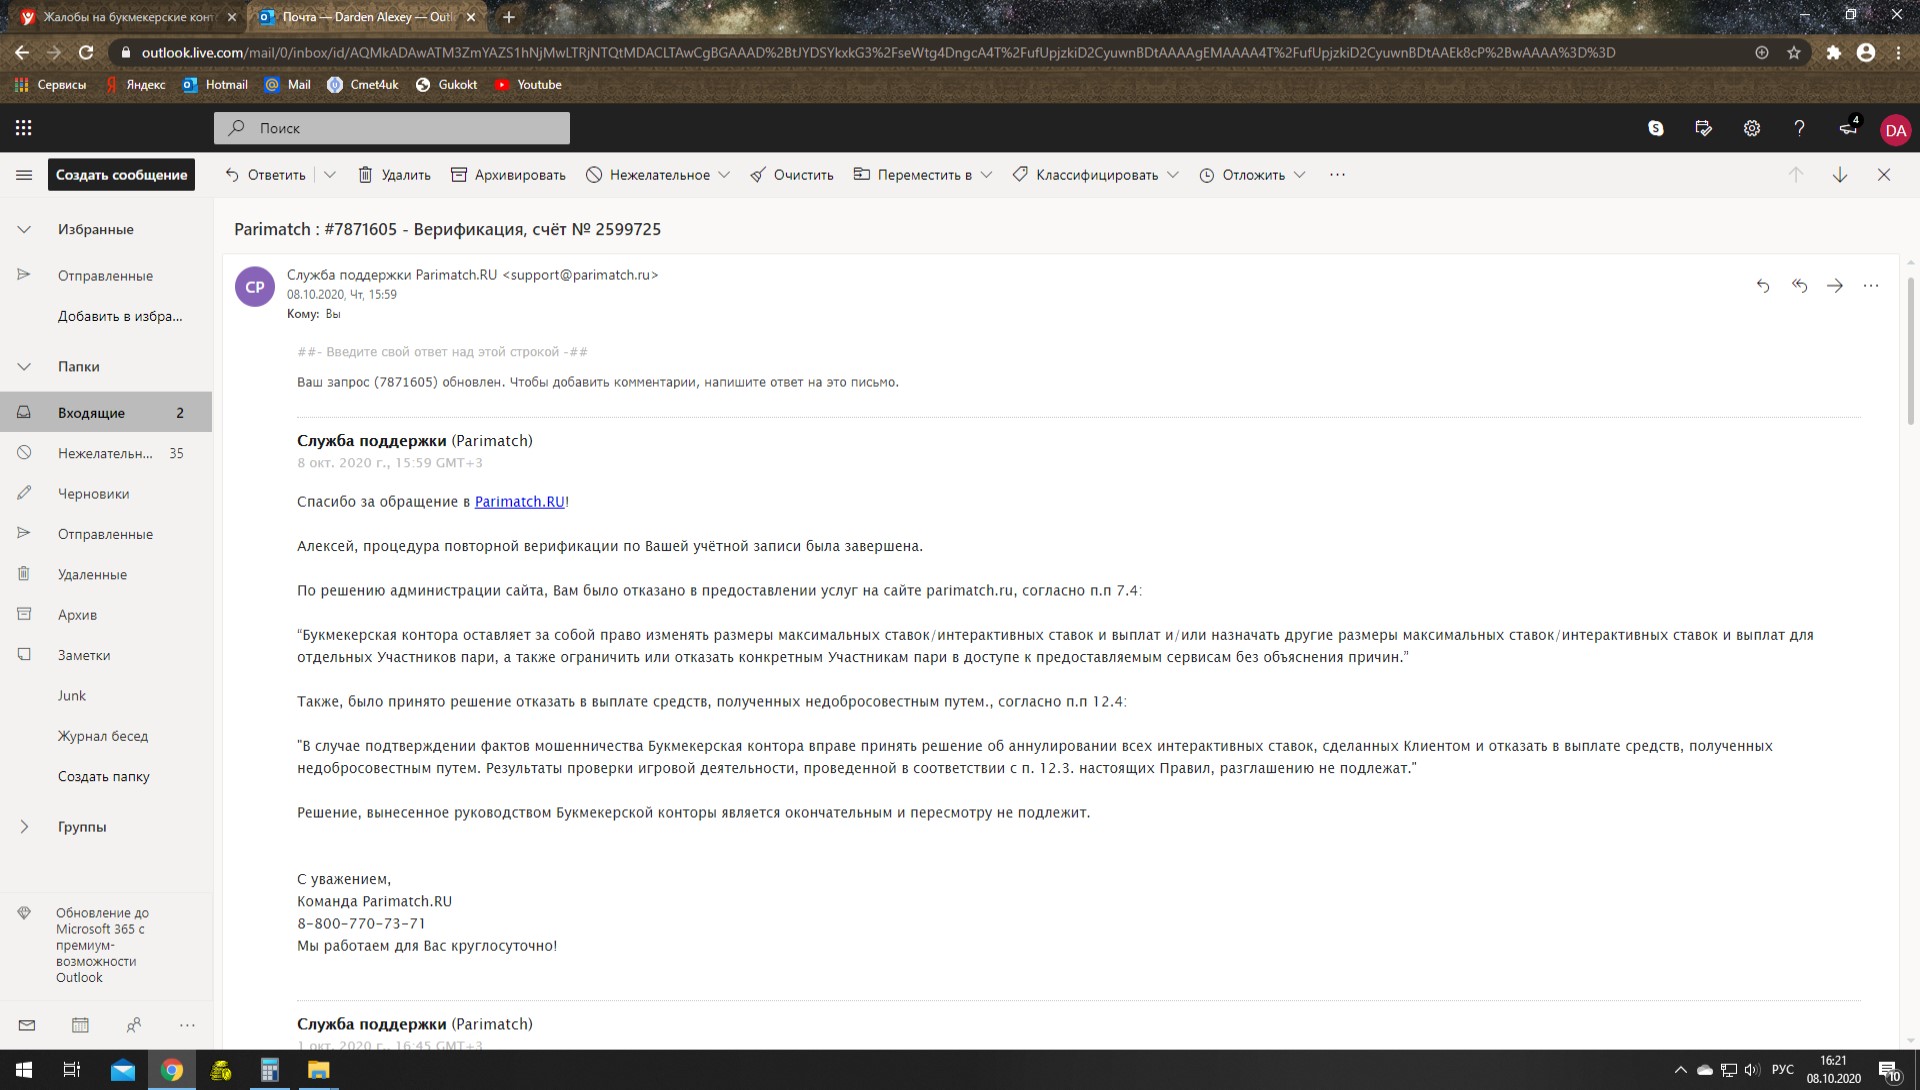The height and width of the screenshot is (1090, 1920).
Task: Click the Поиск search field
Action: tap(392, 128)
